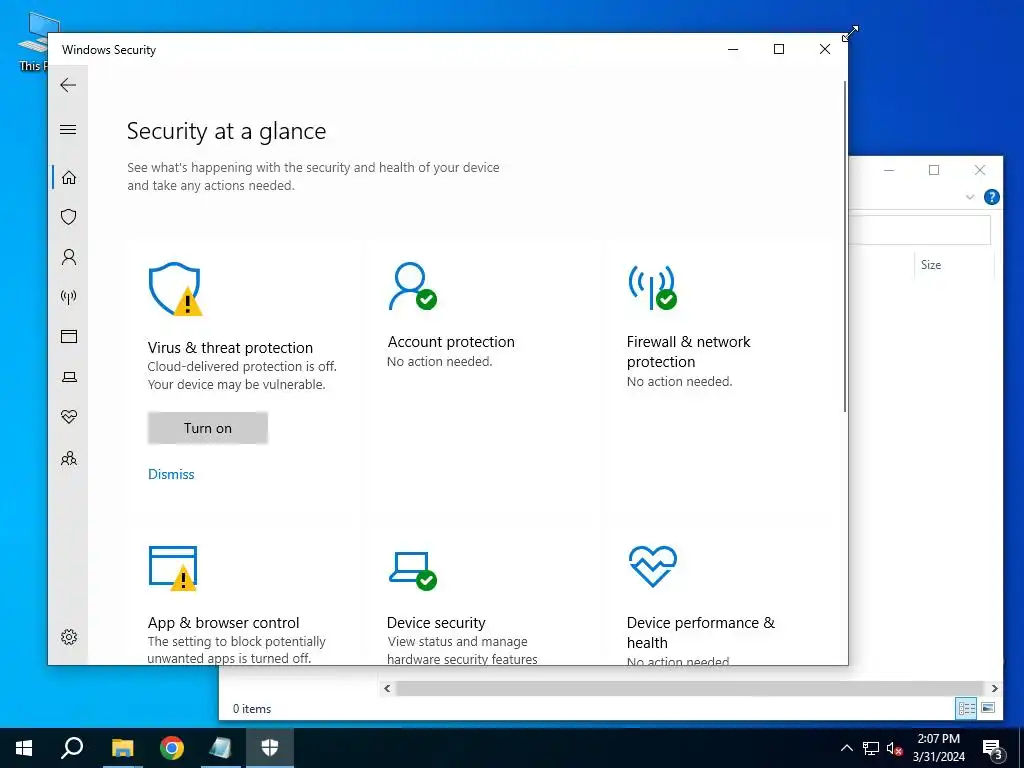
Task: Open Virus & threat protection heading
Action: tap(230, 347)
